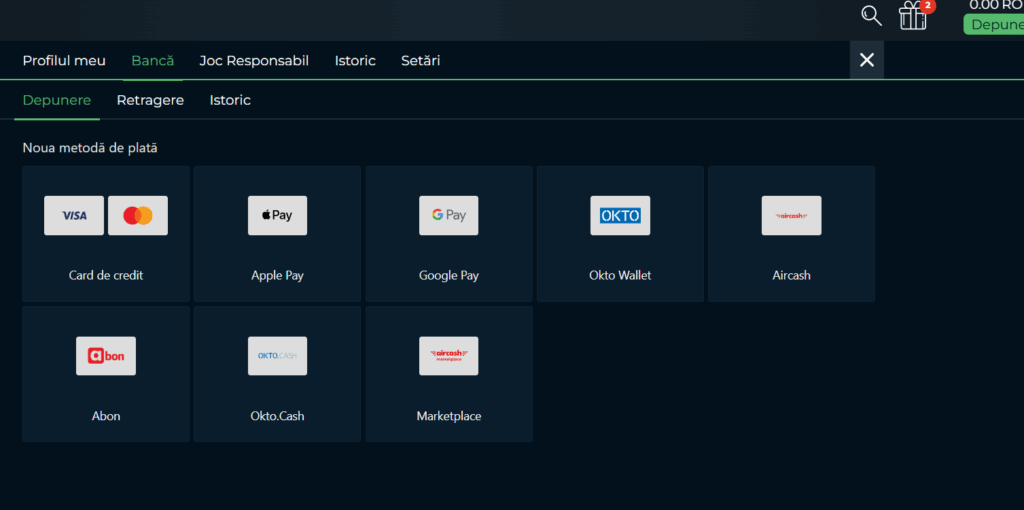
Task: Open the Profilul meu tab
Action: pos(64,61)
